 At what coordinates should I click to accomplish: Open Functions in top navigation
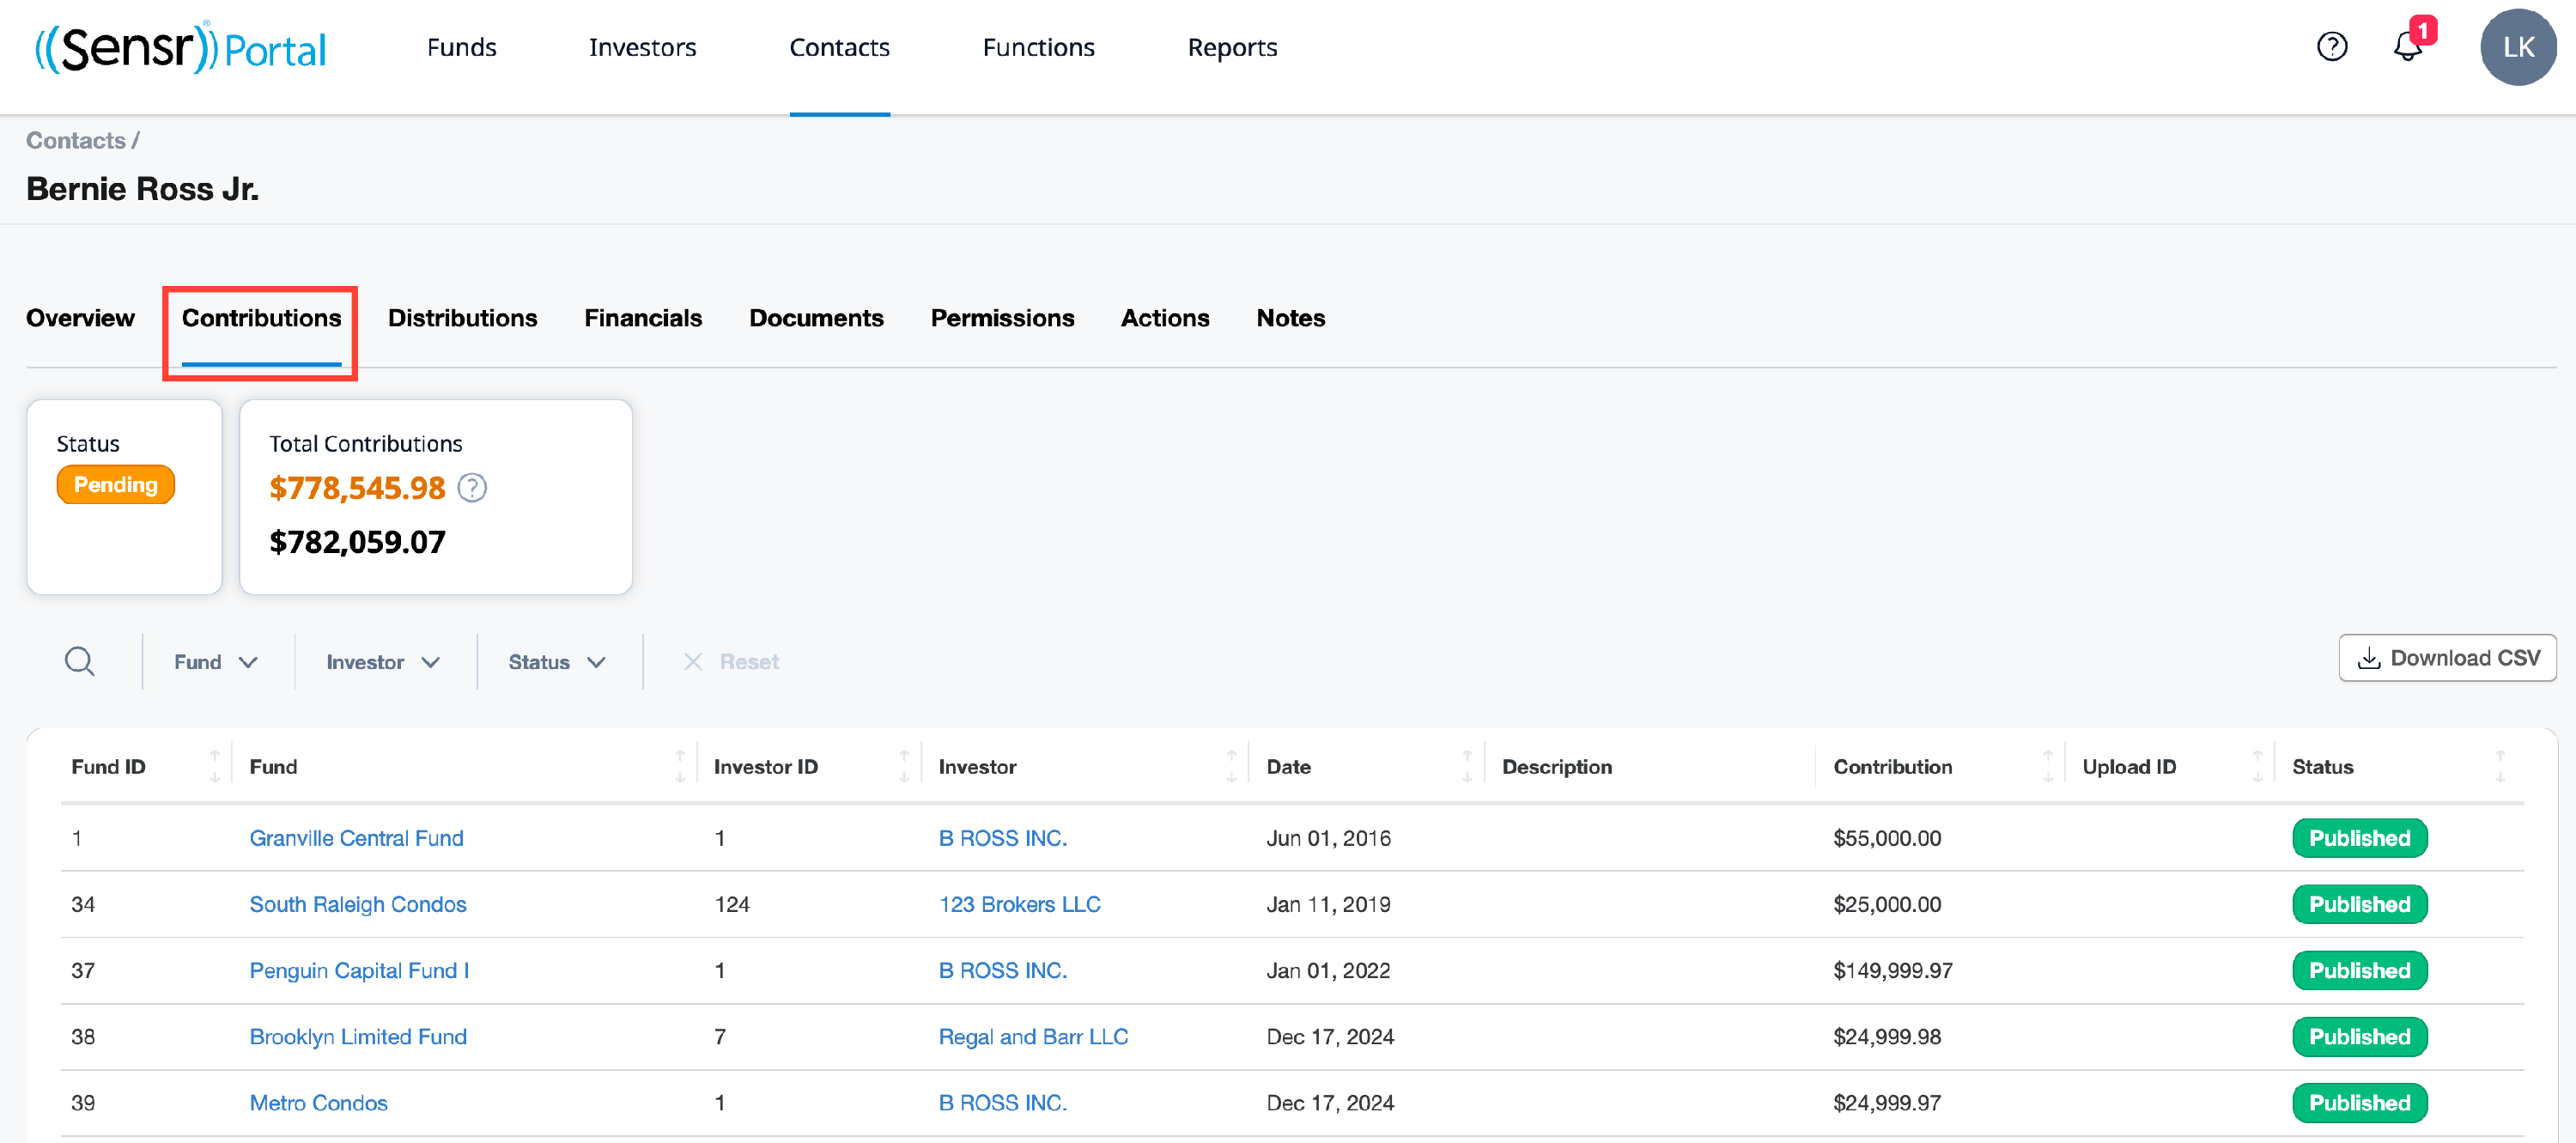[1039, 47]
